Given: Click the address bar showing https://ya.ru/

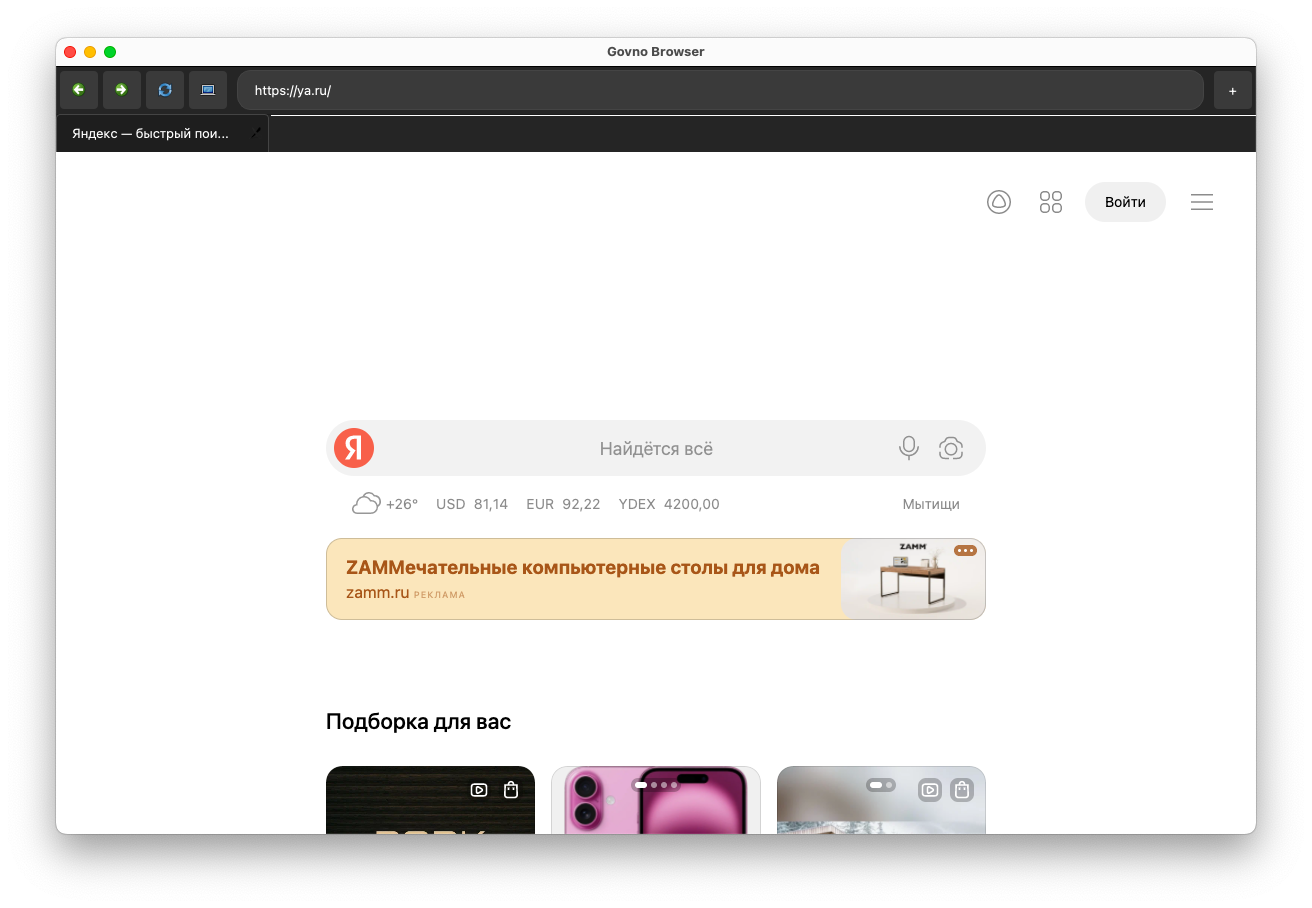Looking at the screenshot, I should coord(720,90).
